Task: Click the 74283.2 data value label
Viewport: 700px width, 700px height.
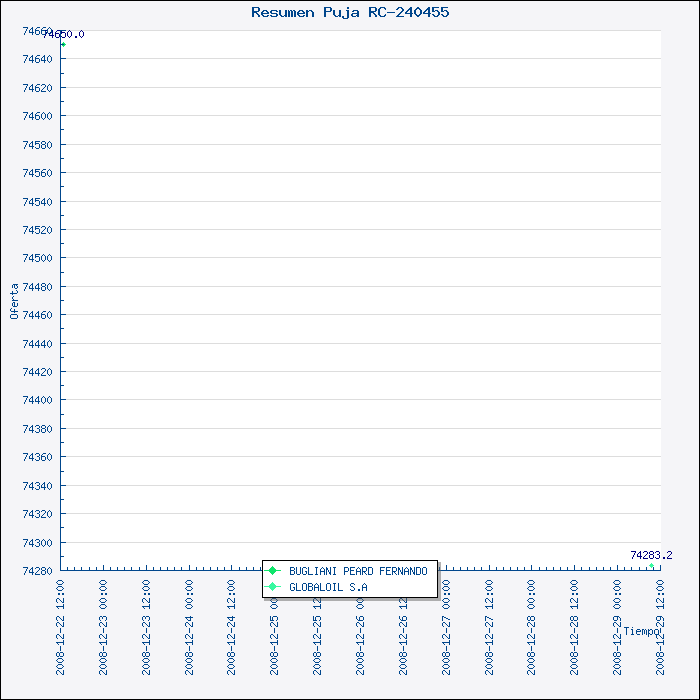Action: 651,555
